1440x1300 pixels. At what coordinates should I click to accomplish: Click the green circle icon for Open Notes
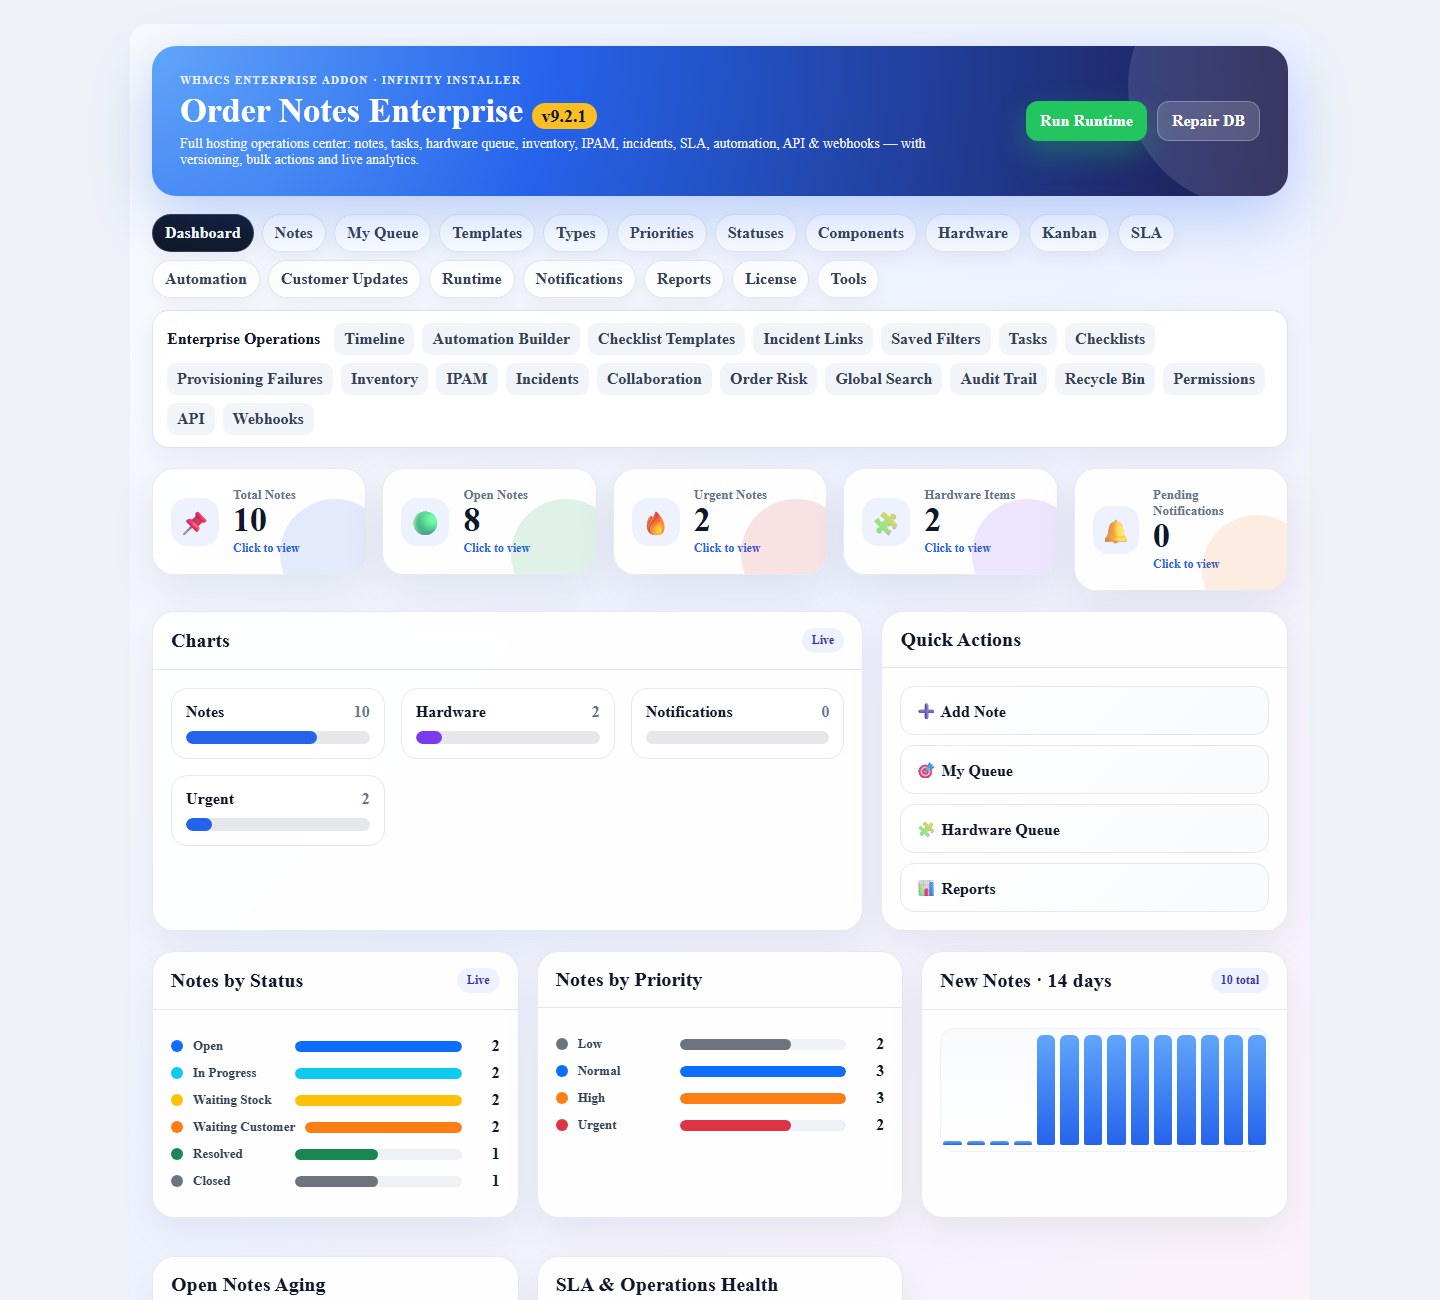coord(425,522)
